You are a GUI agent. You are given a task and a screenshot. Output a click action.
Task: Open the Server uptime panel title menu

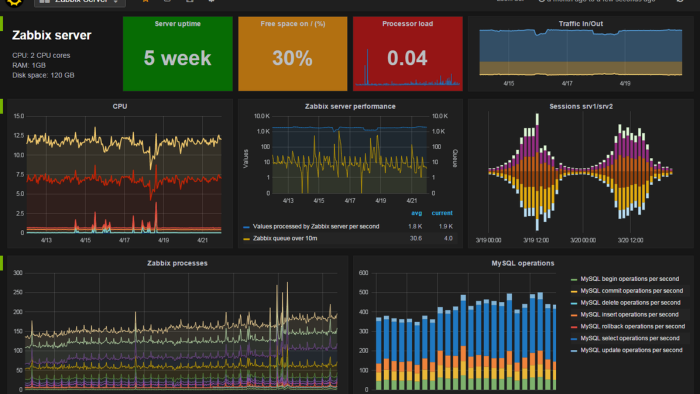(178, 24)
